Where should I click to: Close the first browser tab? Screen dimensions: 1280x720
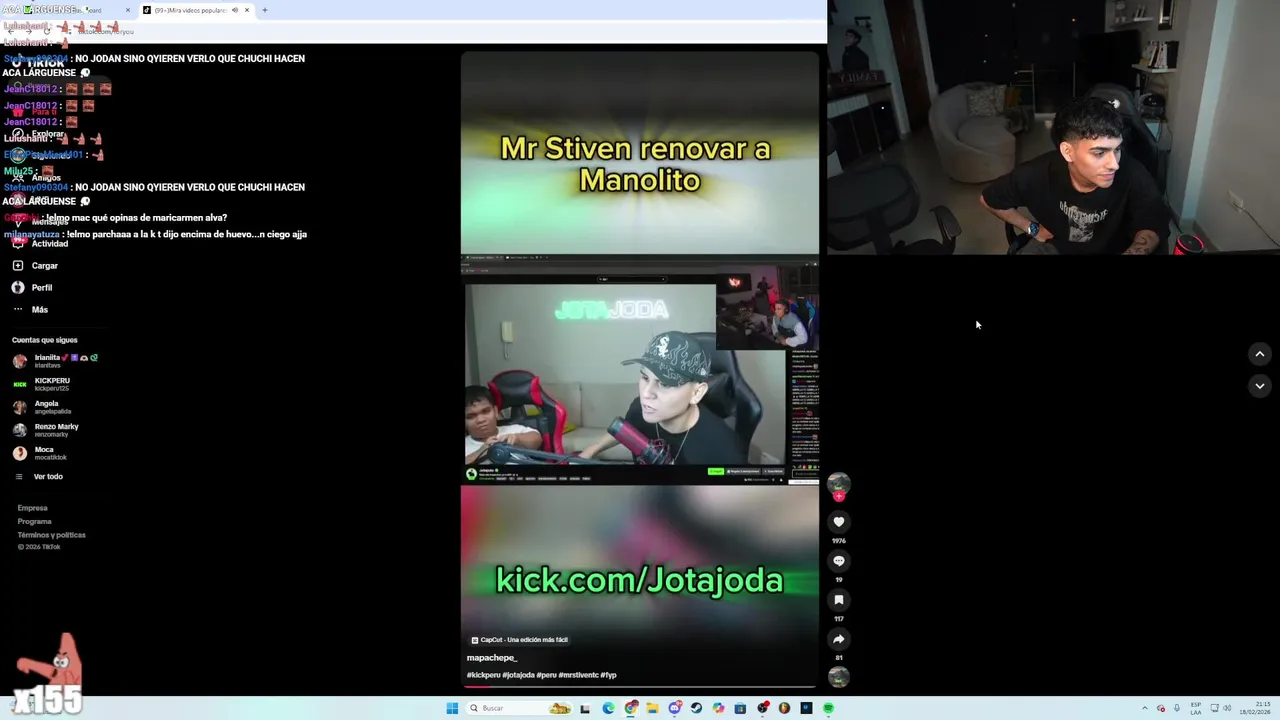[127, 10]
